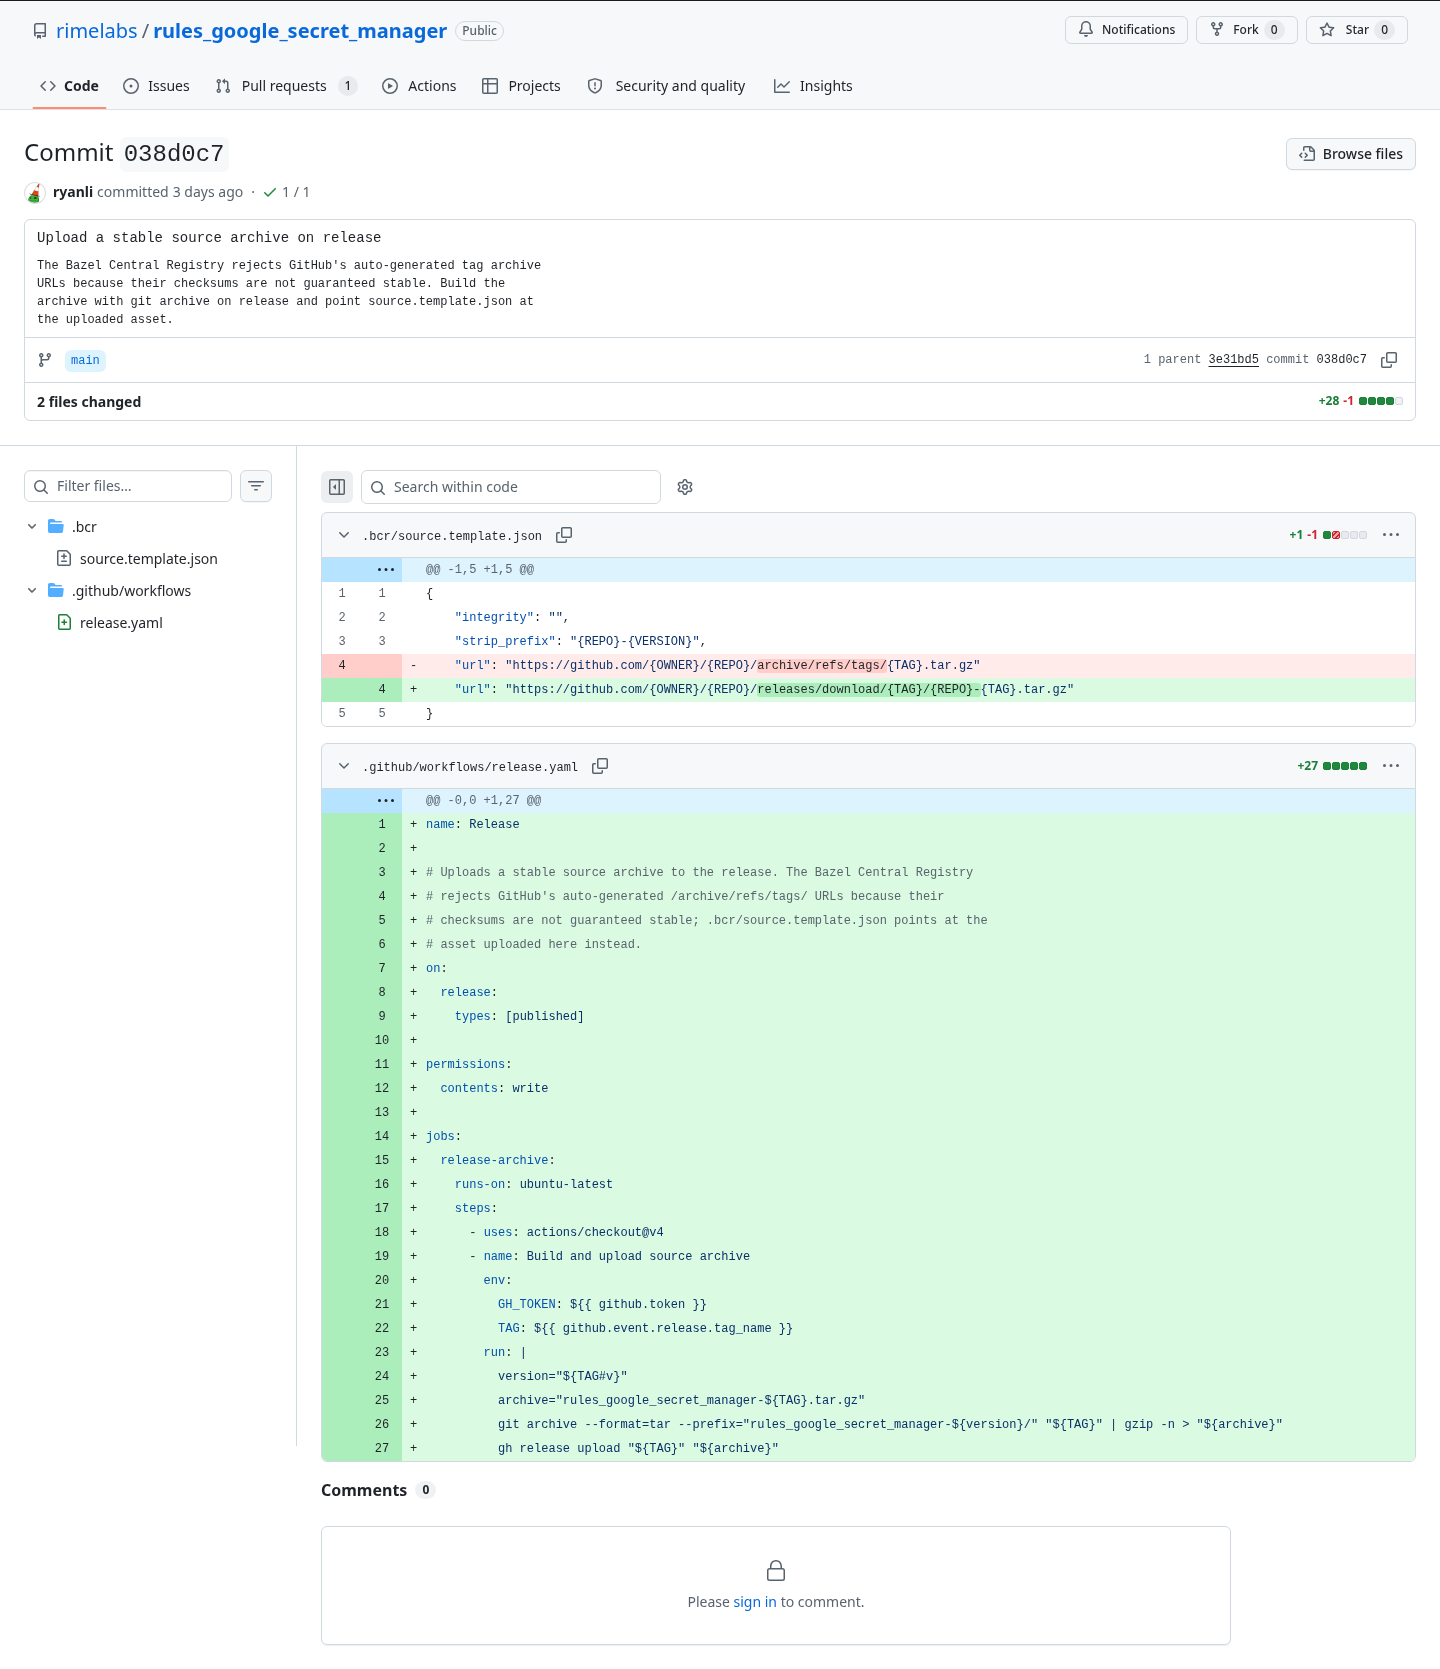The image size is (1440, 1669).
Task: Open Security and quality tab
Action: 666,86
